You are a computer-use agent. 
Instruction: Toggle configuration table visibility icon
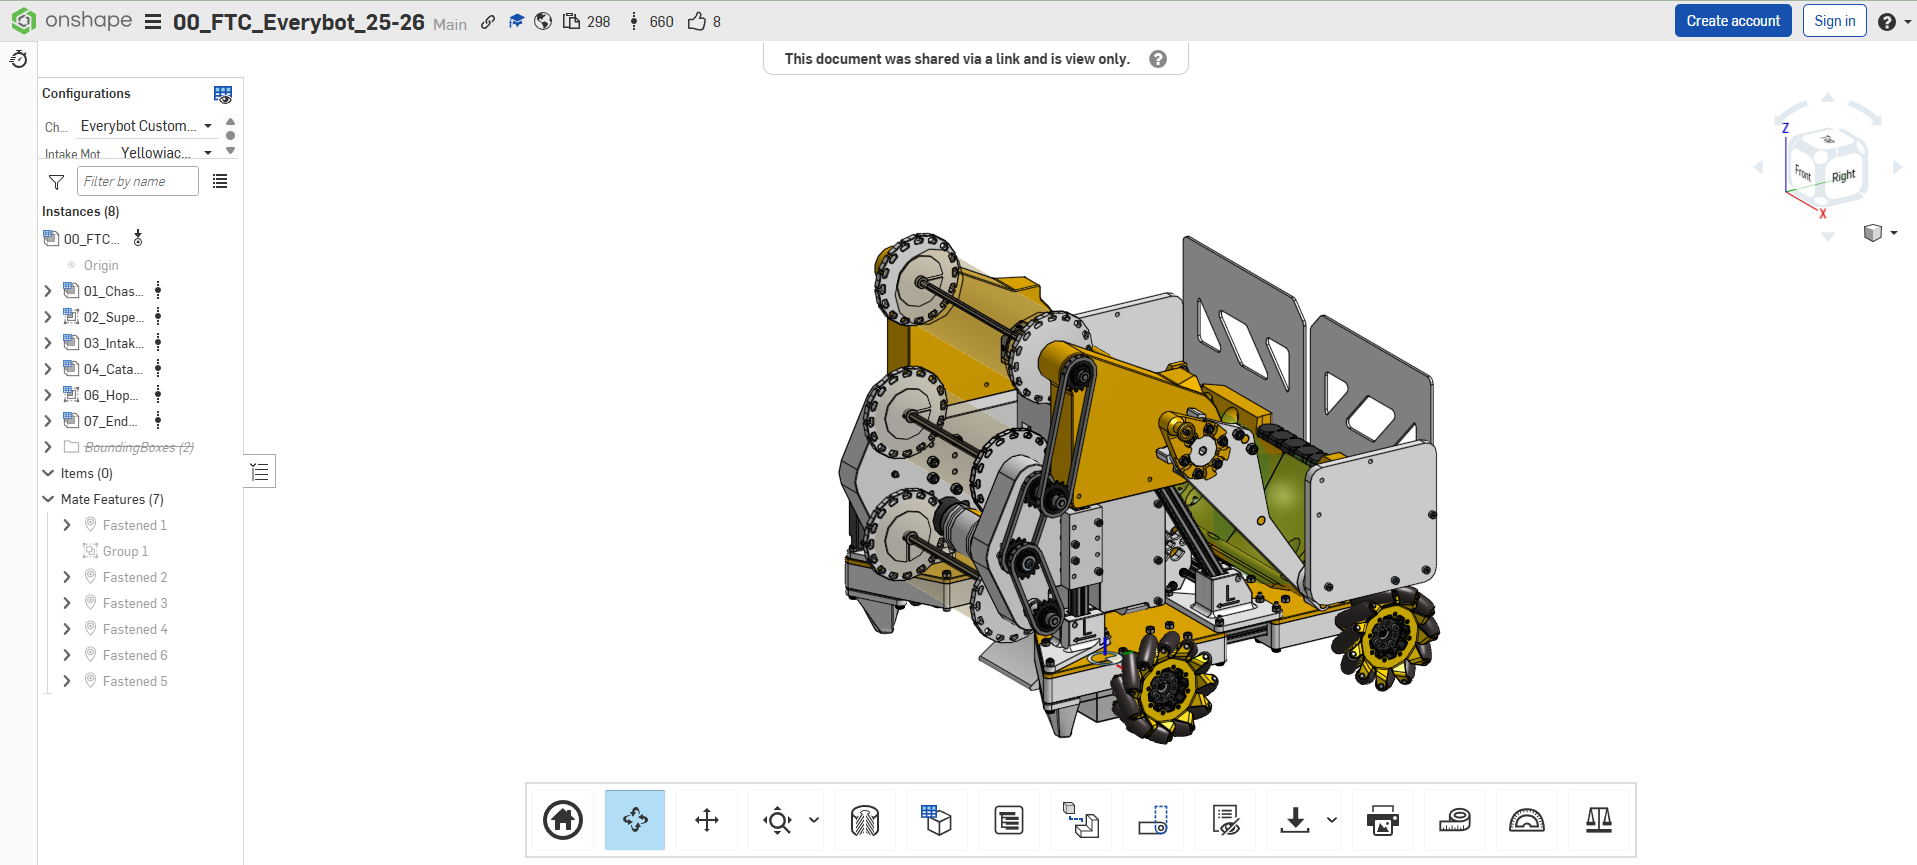point(223,94)
